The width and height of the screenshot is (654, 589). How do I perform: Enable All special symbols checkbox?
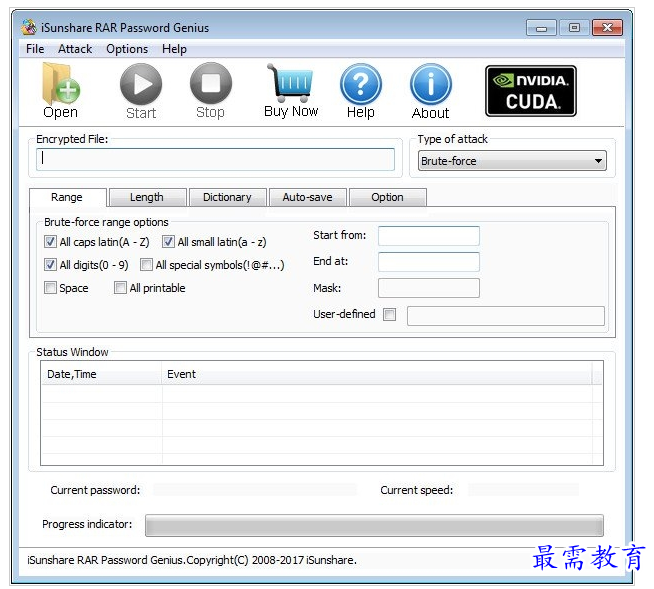click(x=146, y=264)
